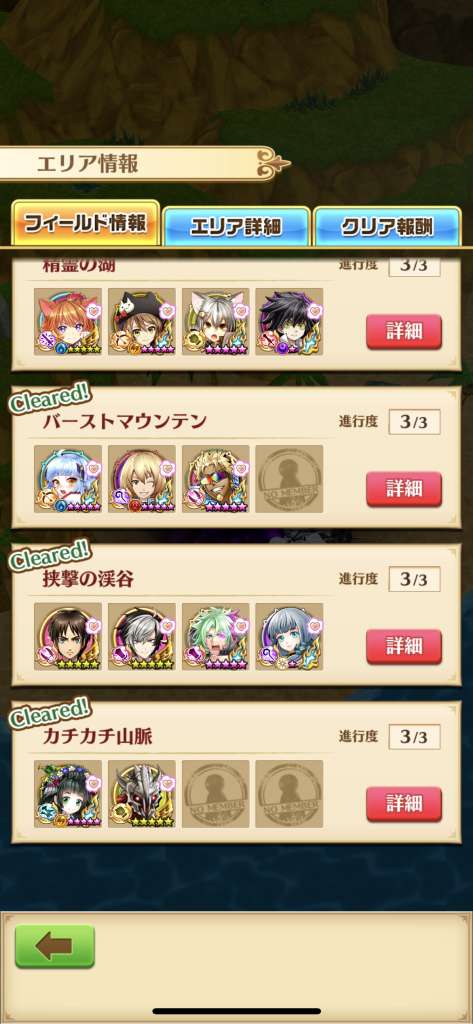The image size is (473, 1024).
Task: Open the クリア報酬 tab
Action: pyautogui.click(x=387, y=227)
